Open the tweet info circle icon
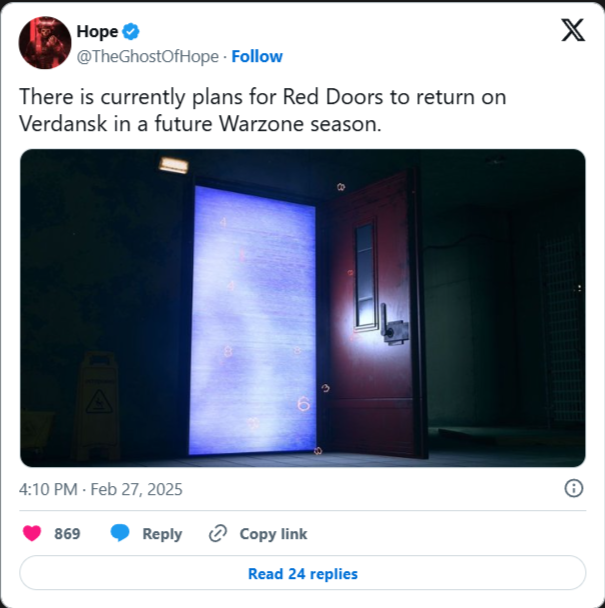Image resolution: width=605 pixels, height=608 pixels. (574, 488)
